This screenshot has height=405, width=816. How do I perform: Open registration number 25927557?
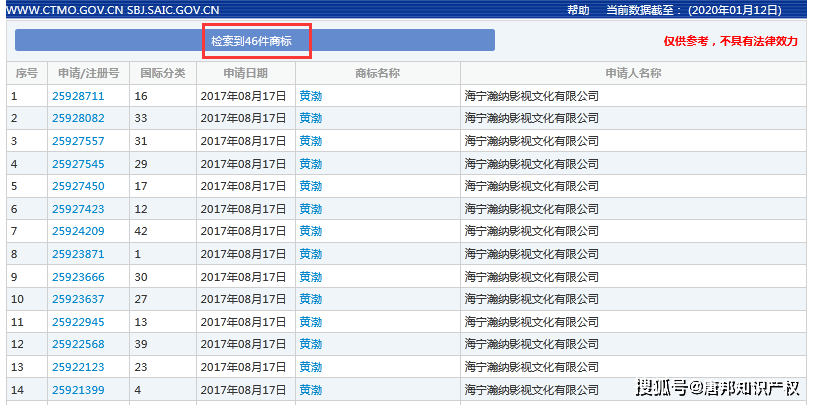coord(78,141)
